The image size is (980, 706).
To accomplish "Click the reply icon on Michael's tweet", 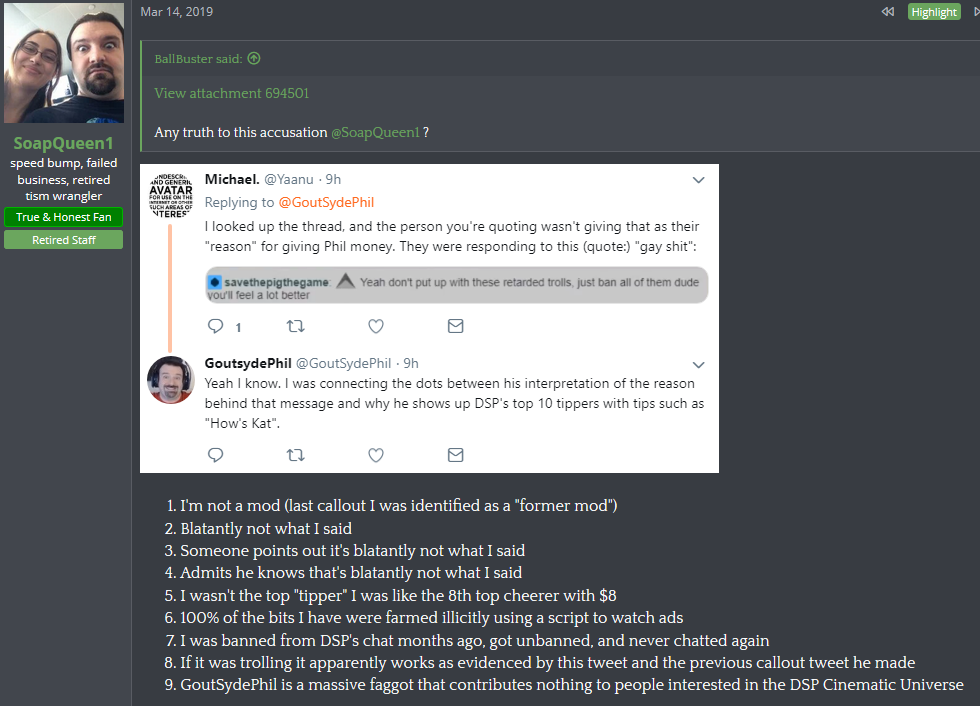I will point(216,326).
